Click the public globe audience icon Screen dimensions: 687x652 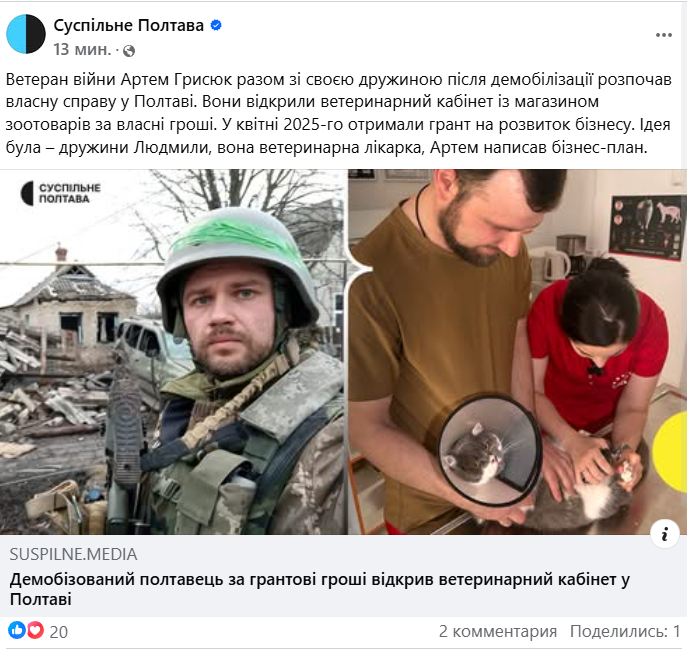129,51
